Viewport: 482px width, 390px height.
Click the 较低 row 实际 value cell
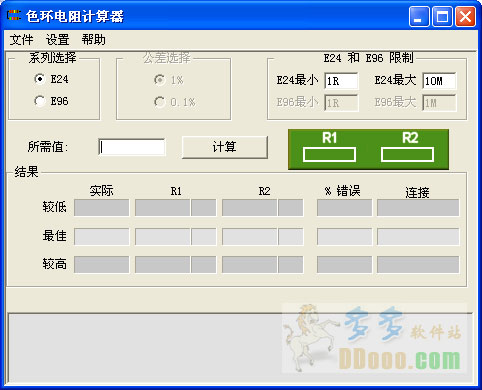[101, 208]
